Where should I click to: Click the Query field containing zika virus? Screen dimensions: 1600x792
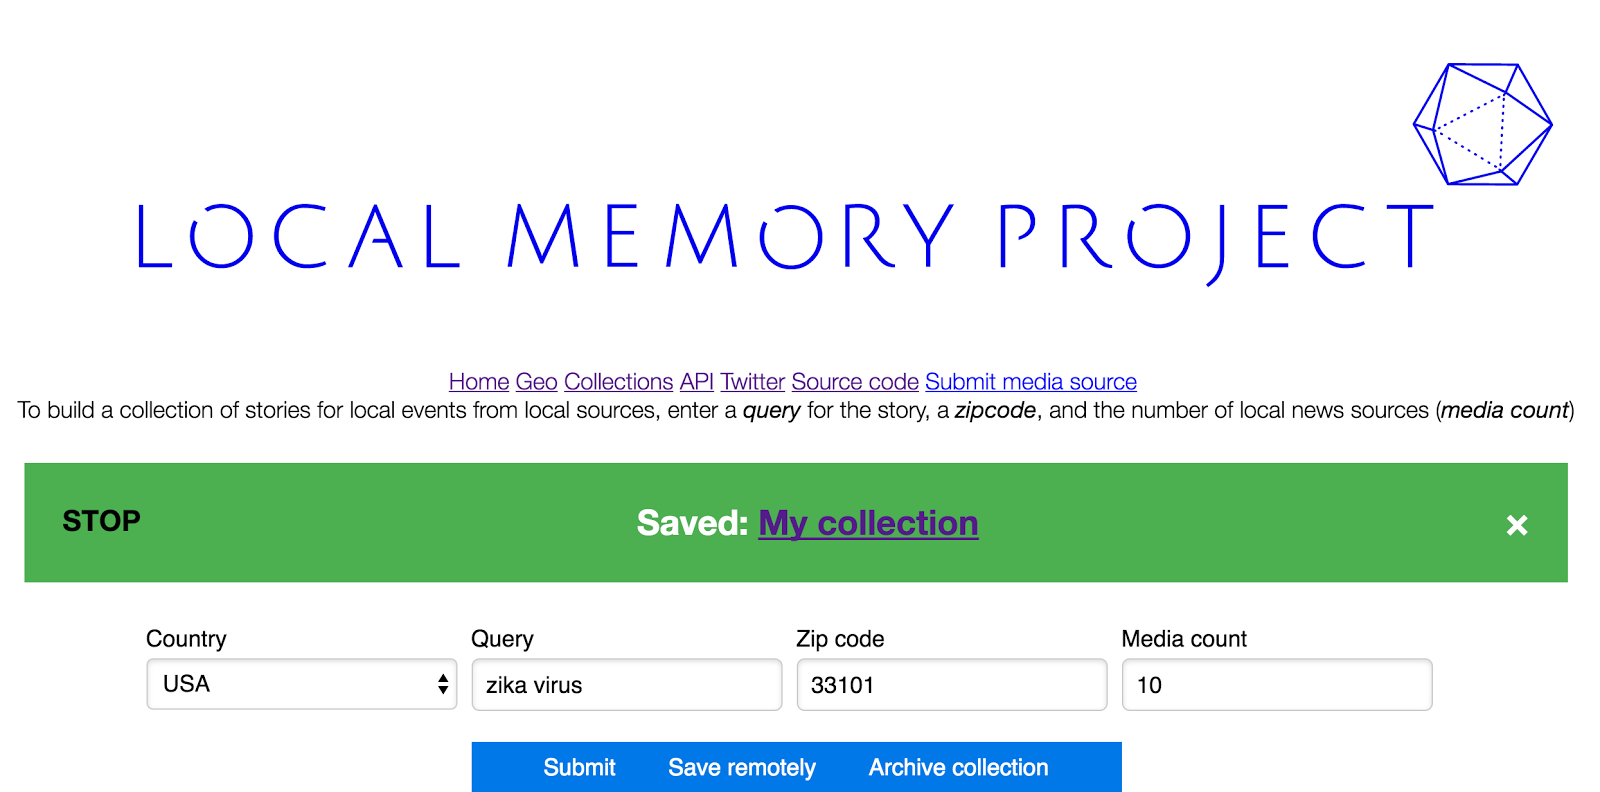(x=626, y=684)
